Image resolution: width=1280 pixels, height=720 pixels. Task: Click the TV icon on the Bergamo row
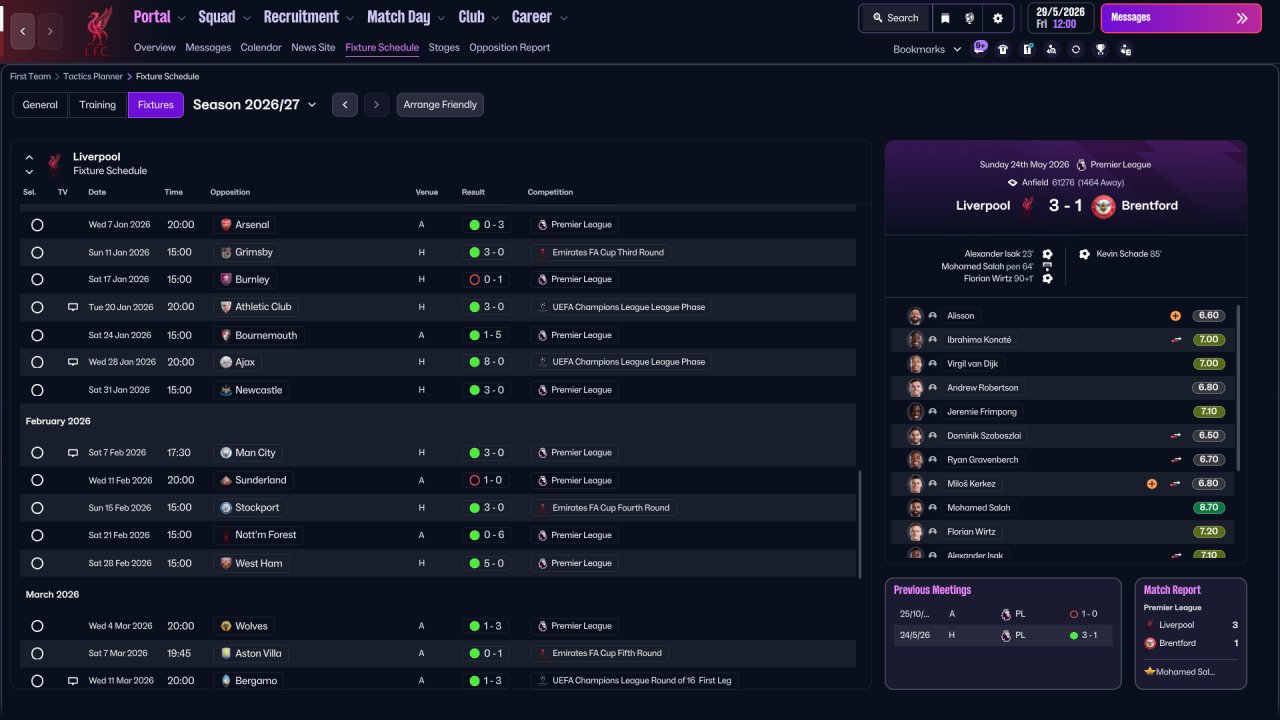(x=72, y=681)
